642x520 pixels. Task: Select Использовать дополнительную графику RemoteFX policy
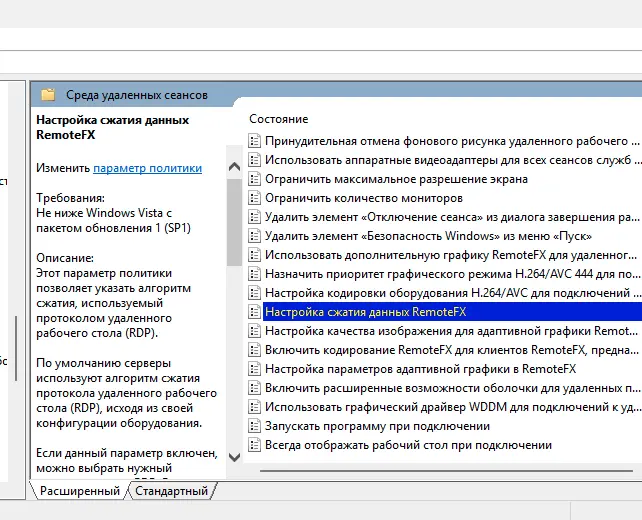(450, 255)
